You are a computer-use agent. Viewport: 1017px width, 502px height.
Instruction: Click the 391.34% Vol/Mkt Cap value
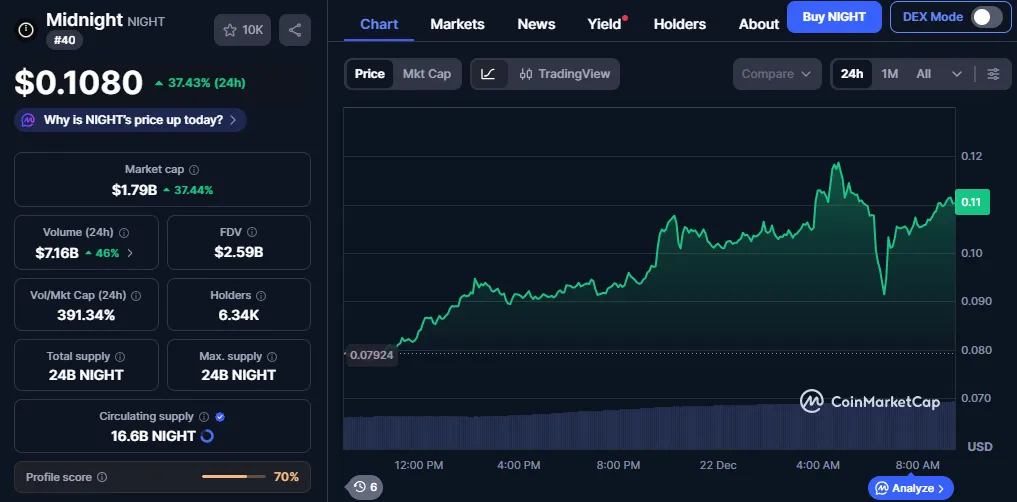tap(86, 315)
